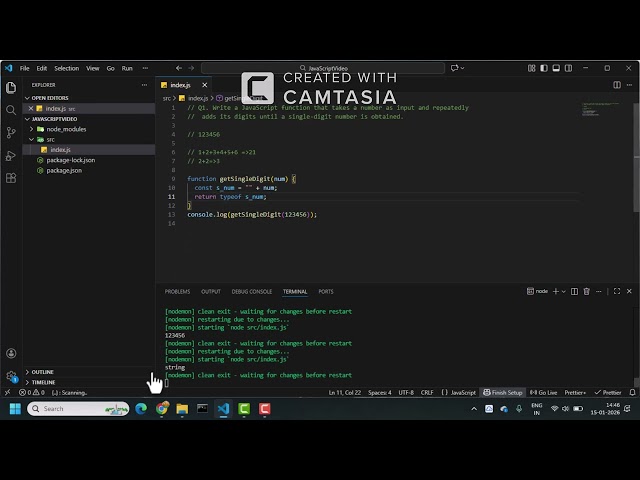Go back with the navigation arrow
Image resolution: width=640 pixels, height=480 pixels.
click(179, 68)
